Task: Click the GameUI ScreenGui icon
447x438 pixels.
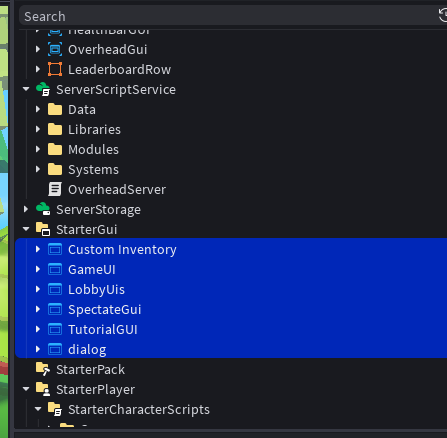Action: point(55,269)
